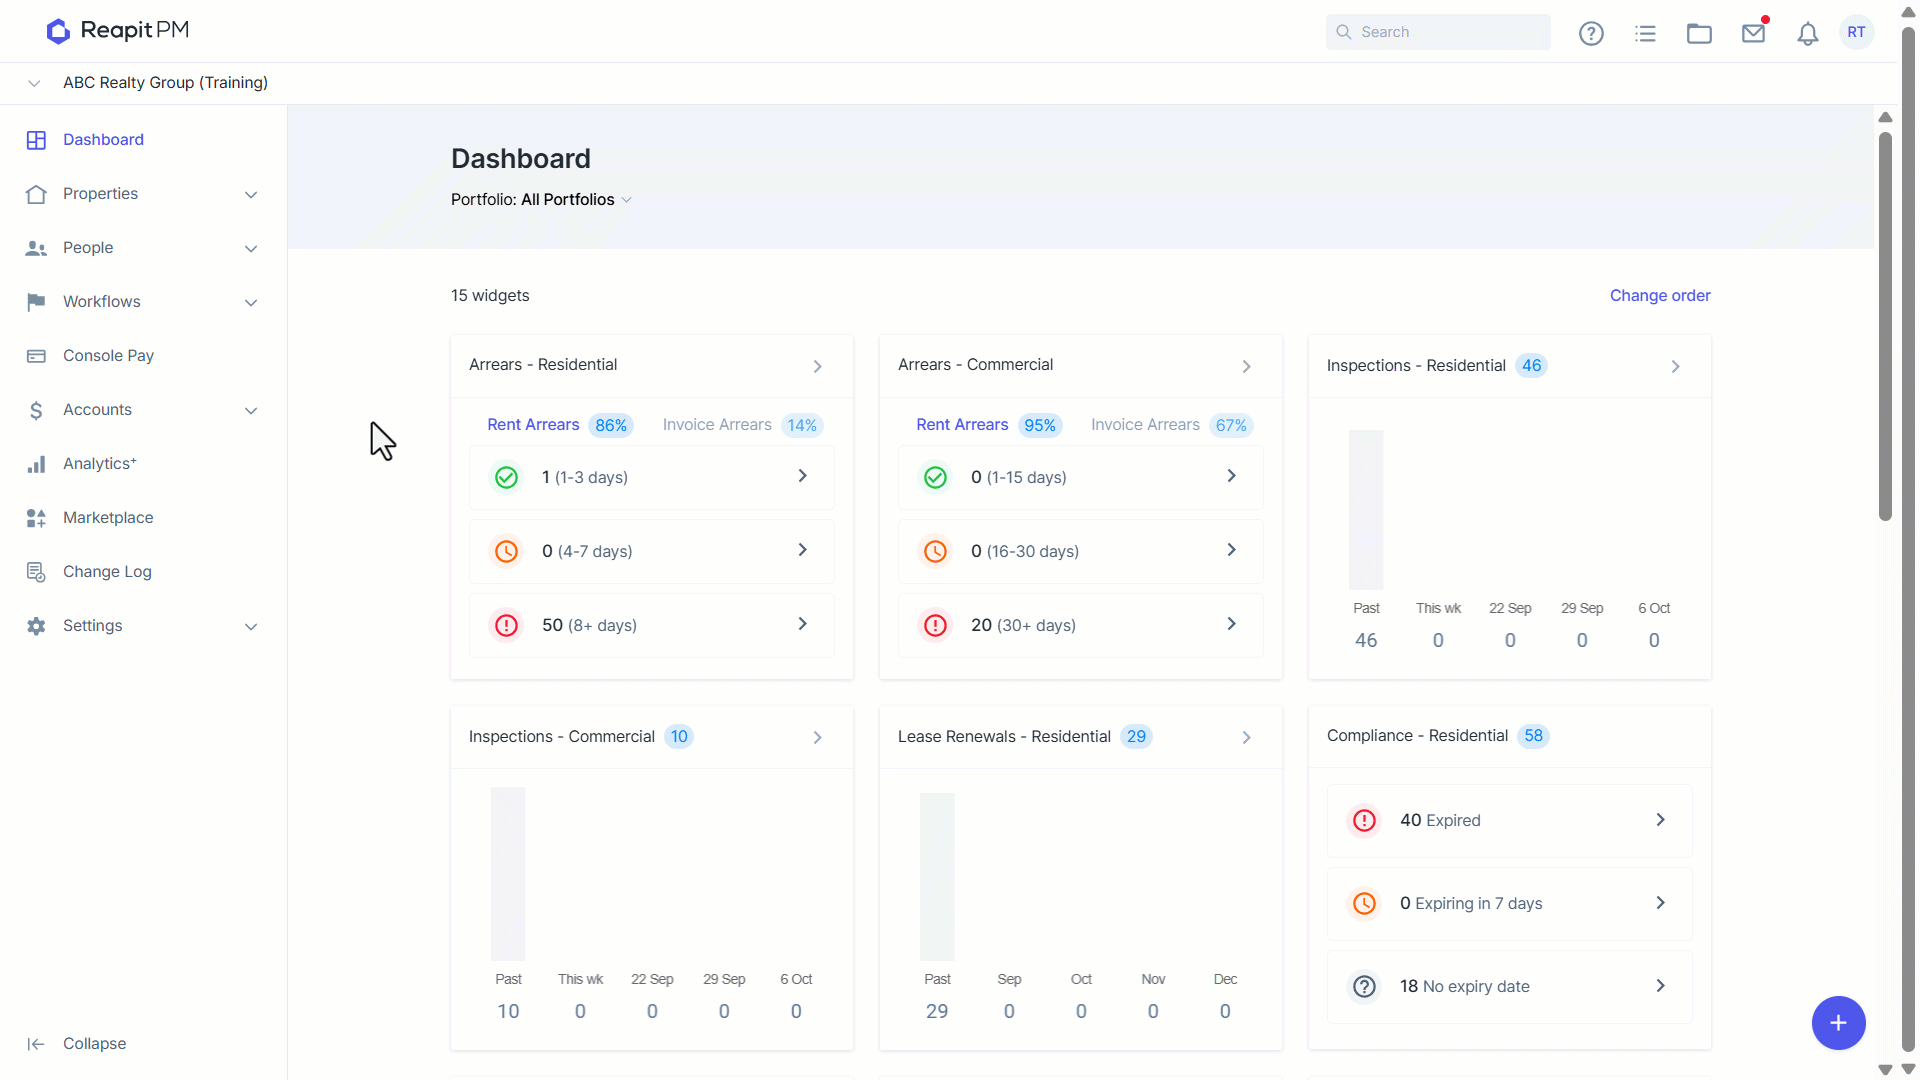Open the help question mark icon
The image size is (1920, 1080).
pyautogui.click(x=1591, y=33)
